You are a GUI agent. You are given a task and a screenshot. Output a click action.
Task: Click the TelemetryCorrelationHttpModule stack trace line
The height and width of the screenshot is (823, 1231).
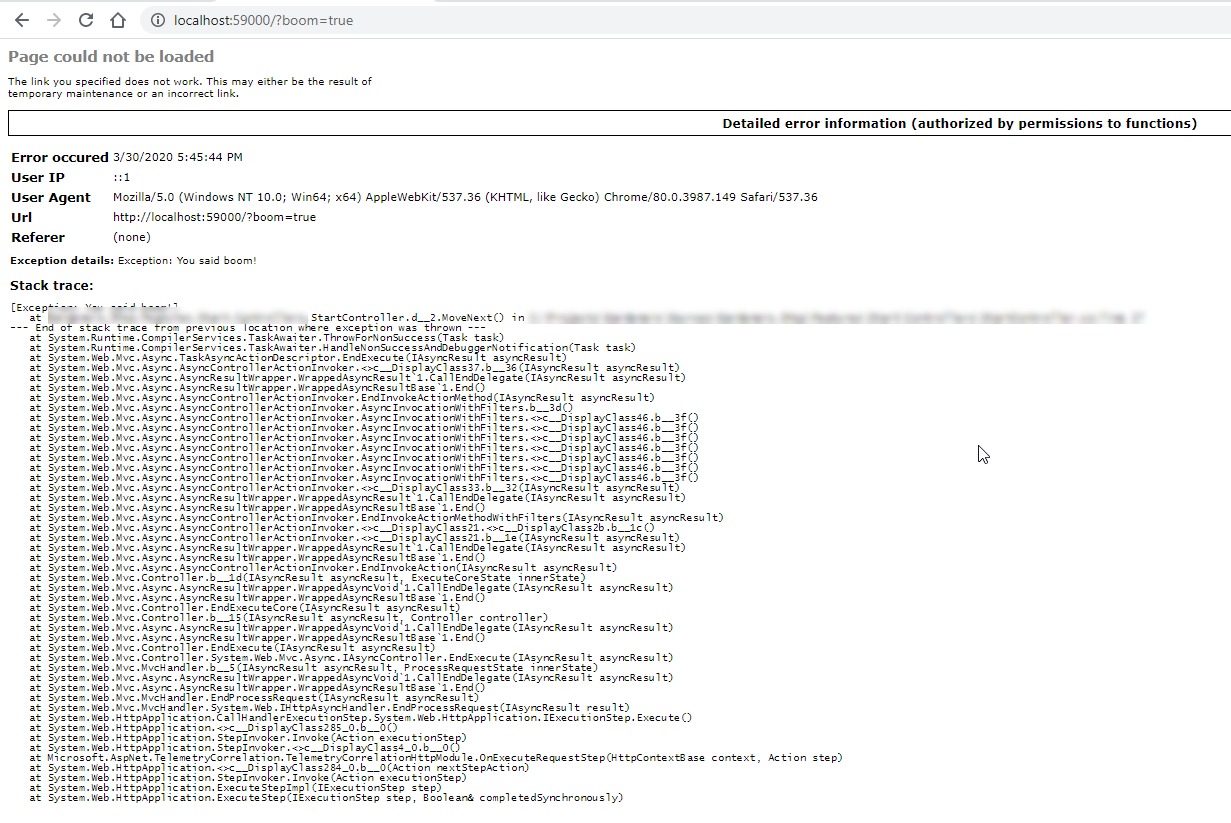436,758
